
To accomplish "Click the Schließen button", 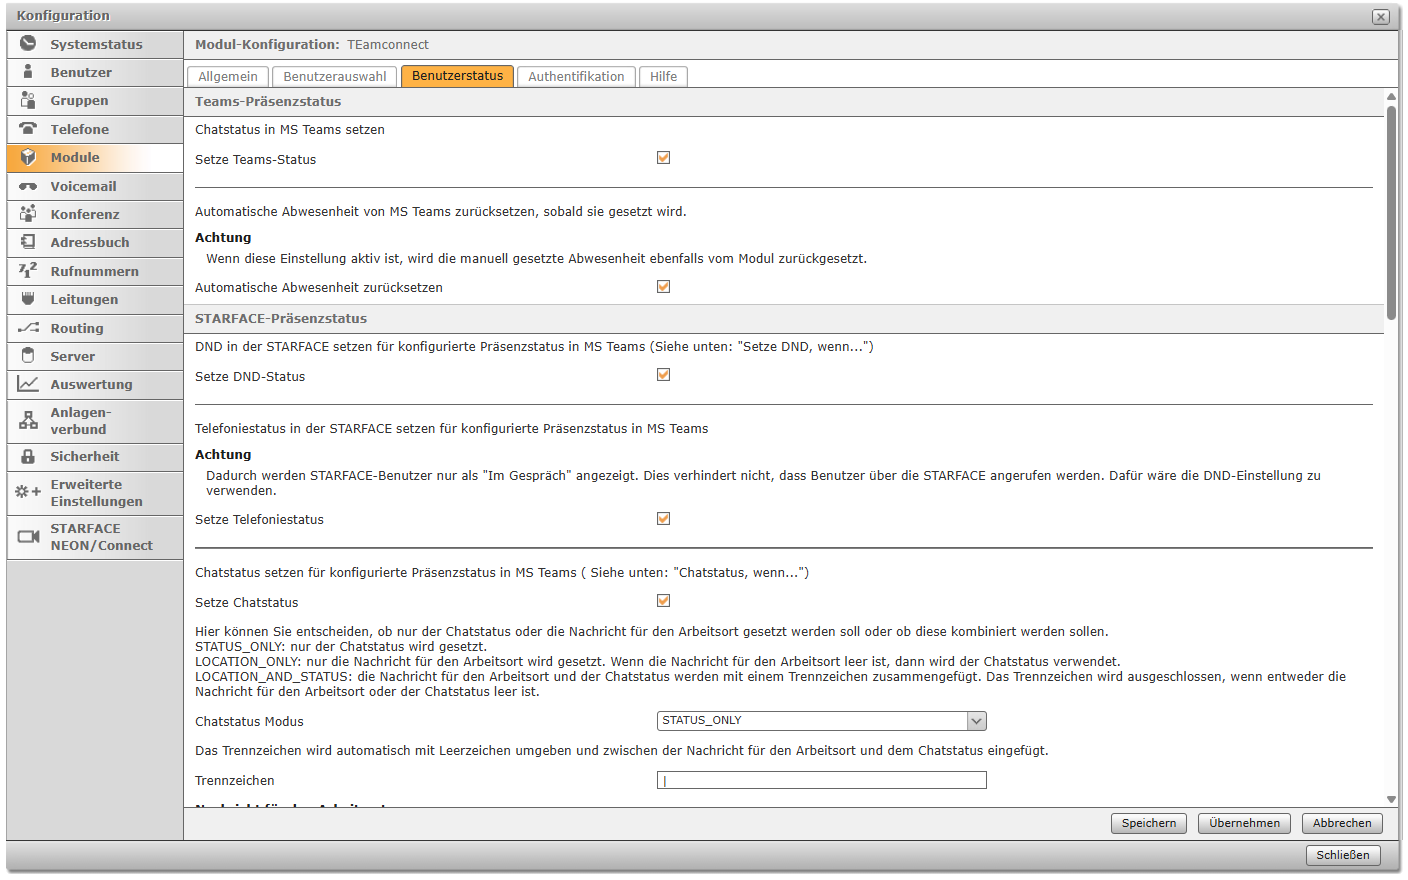I will coord(1343,855).
